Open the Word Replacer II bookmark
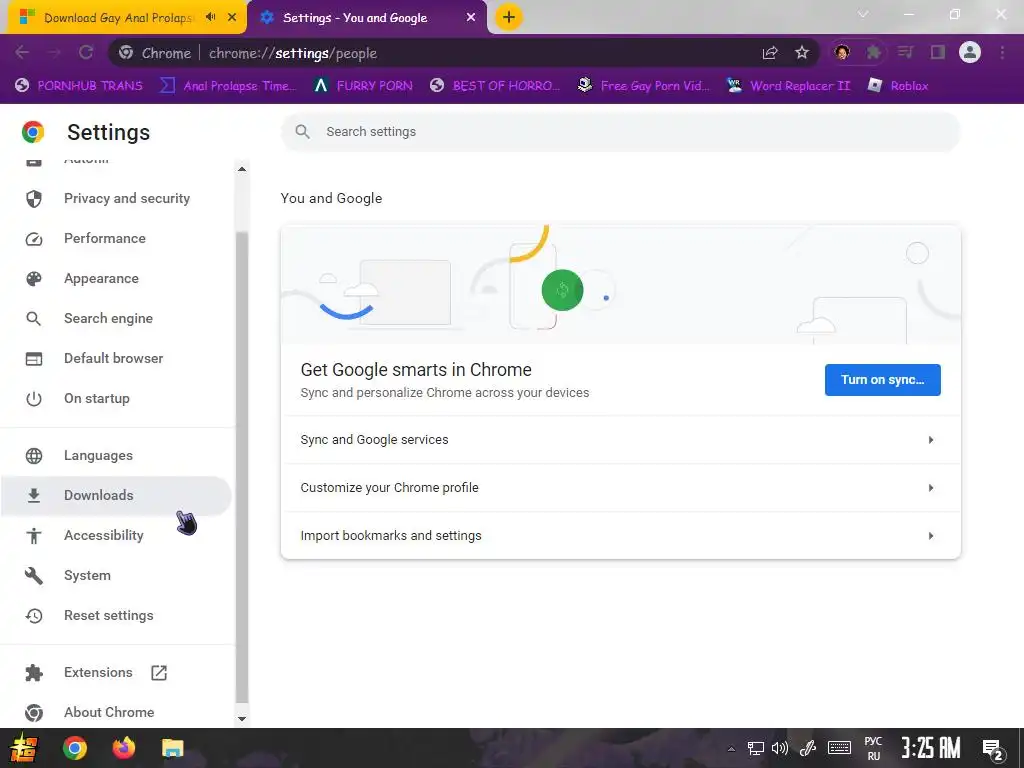 tap(788, 86)
